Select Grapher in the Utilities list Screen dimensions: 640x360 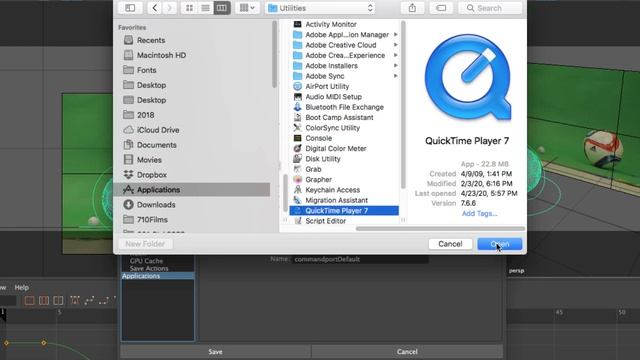[x=318, y=179]
